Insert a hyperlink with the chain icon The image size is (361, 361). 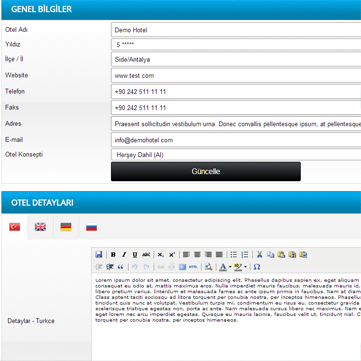coord(161,267)
